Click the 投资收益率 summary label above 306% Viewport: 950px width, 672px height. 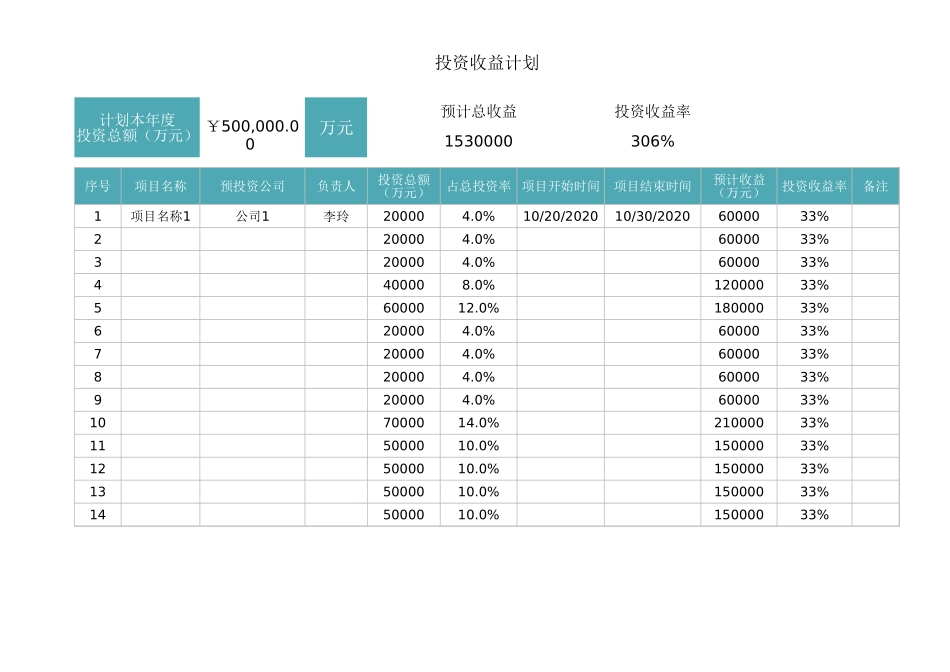tap(653, 111)
